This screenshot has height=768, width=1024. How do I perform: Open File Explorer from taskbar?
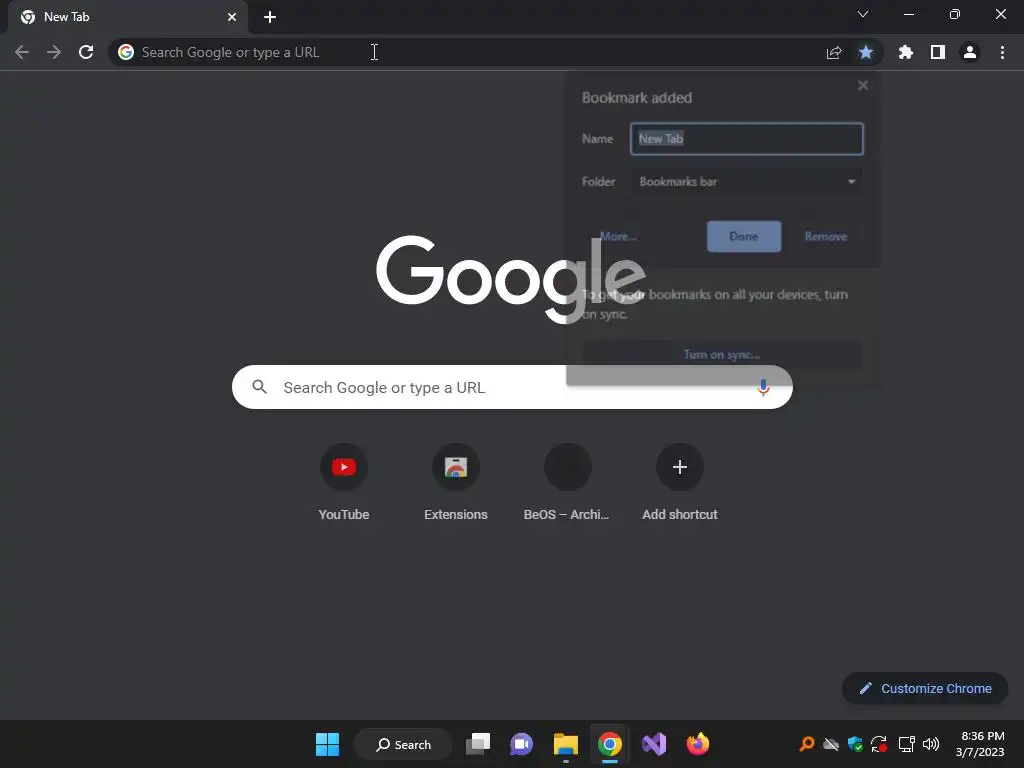pos(566,744)
